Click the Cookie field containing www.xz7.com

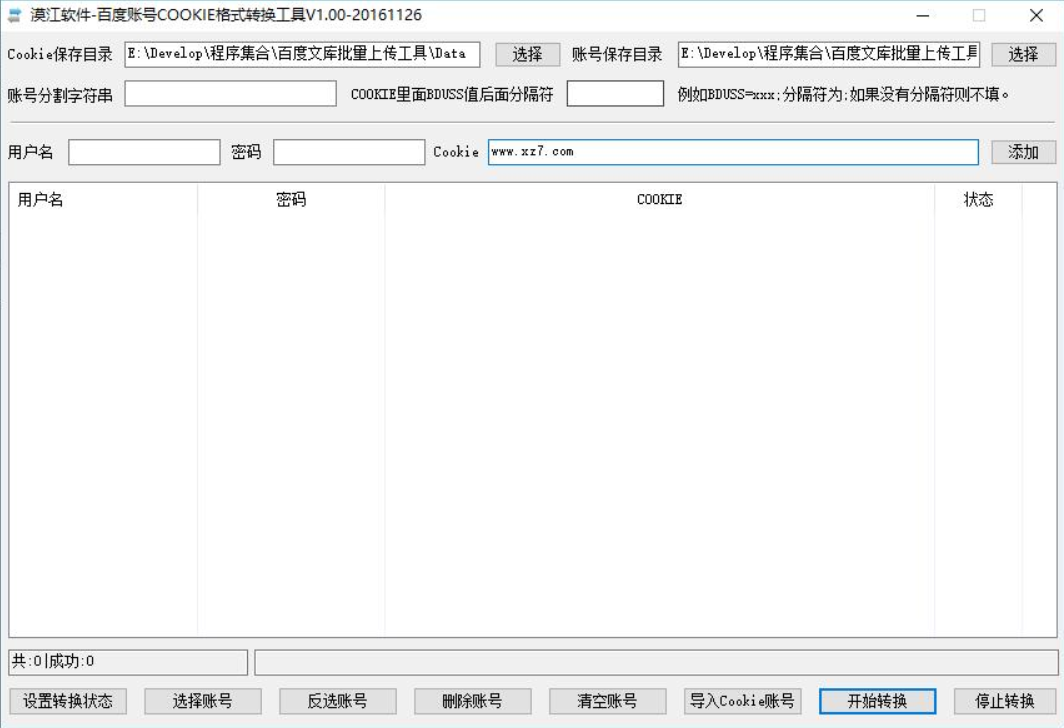(733, 152)
